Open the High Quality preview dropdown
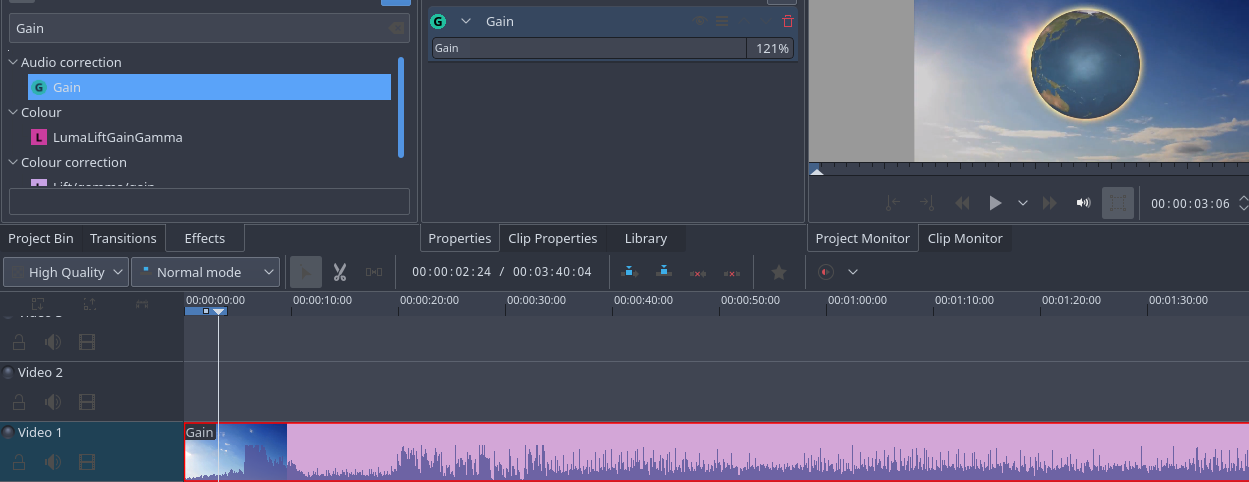This screenshot has width=1249, height=482. tap(66, 272)
